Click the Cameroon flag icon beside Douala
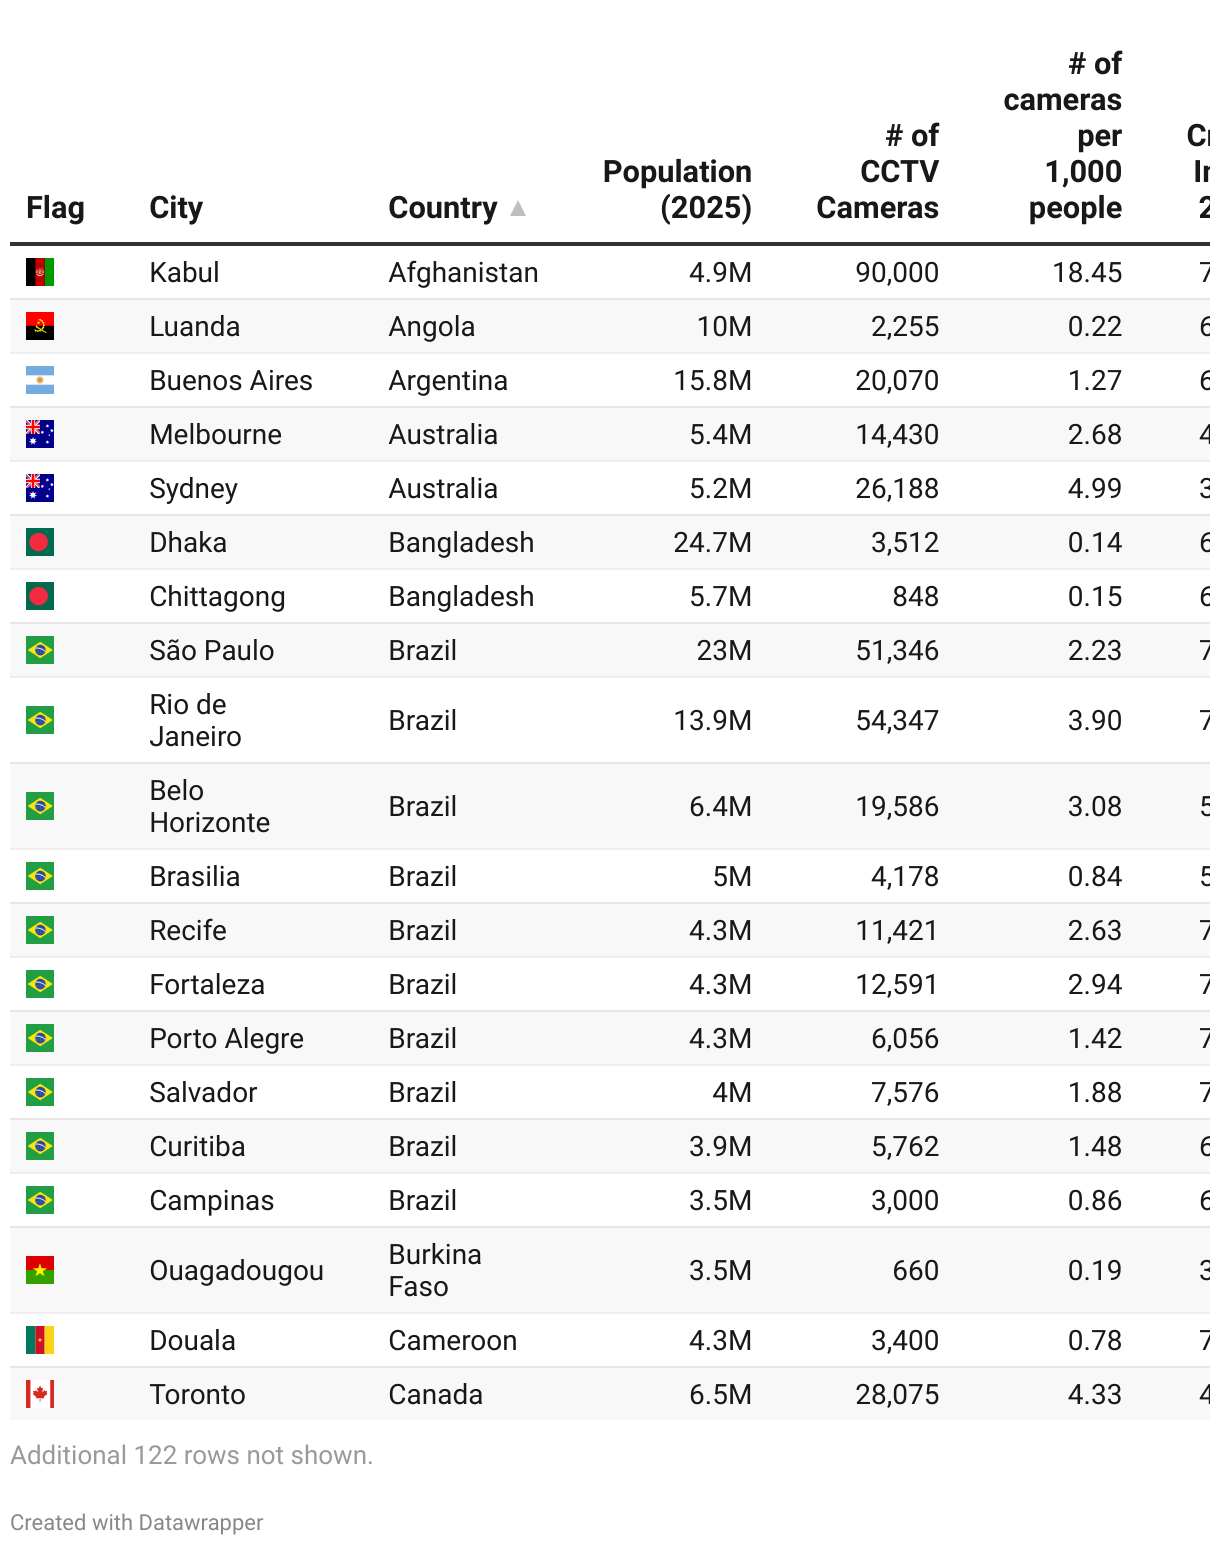The height and width of the screenshot is (1546, 1220). pos(40,1340)
